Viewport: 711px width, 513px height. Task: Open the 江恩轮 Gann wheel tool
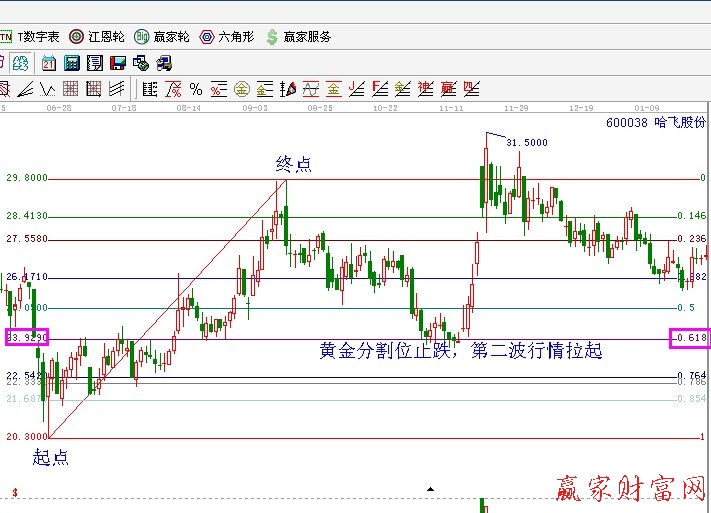96,37
